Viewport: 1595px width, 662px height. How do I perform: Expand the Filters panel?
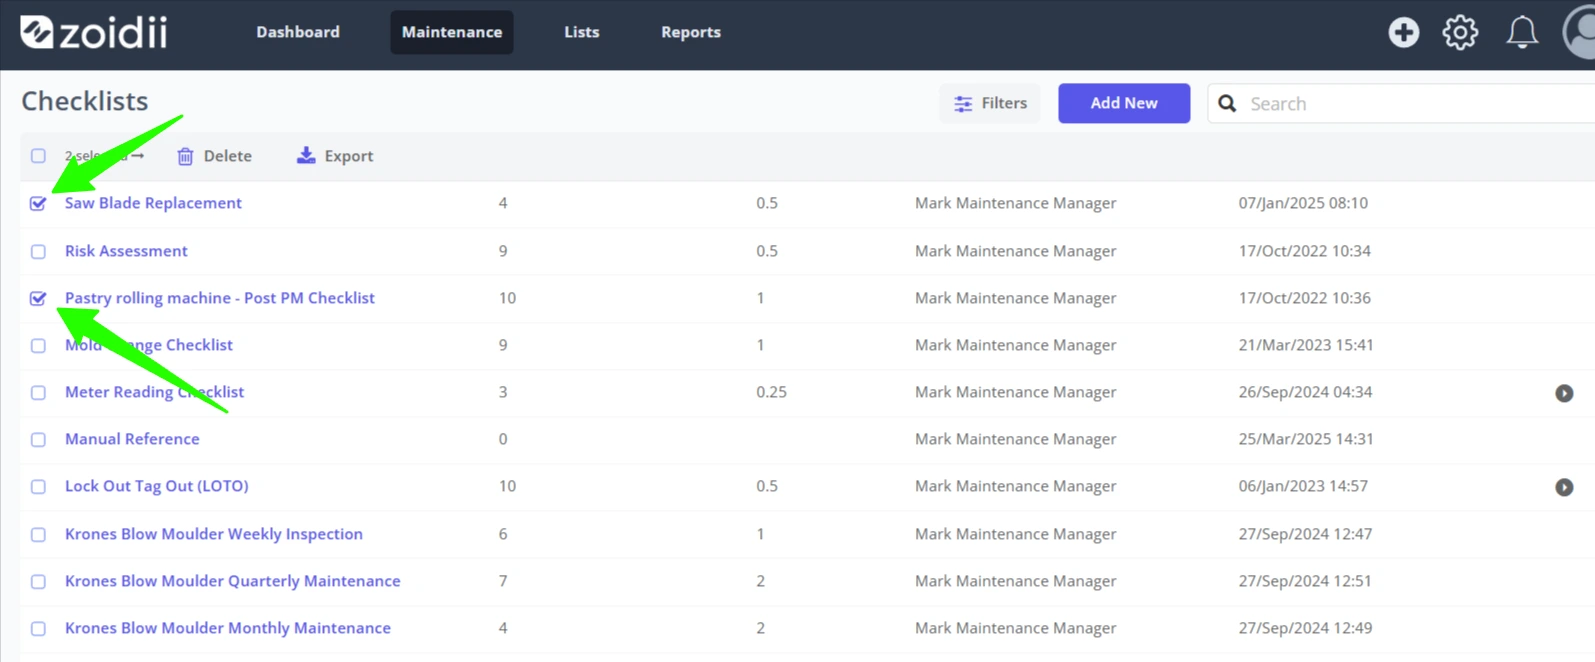pyautogui.click(x=990, y=103)
